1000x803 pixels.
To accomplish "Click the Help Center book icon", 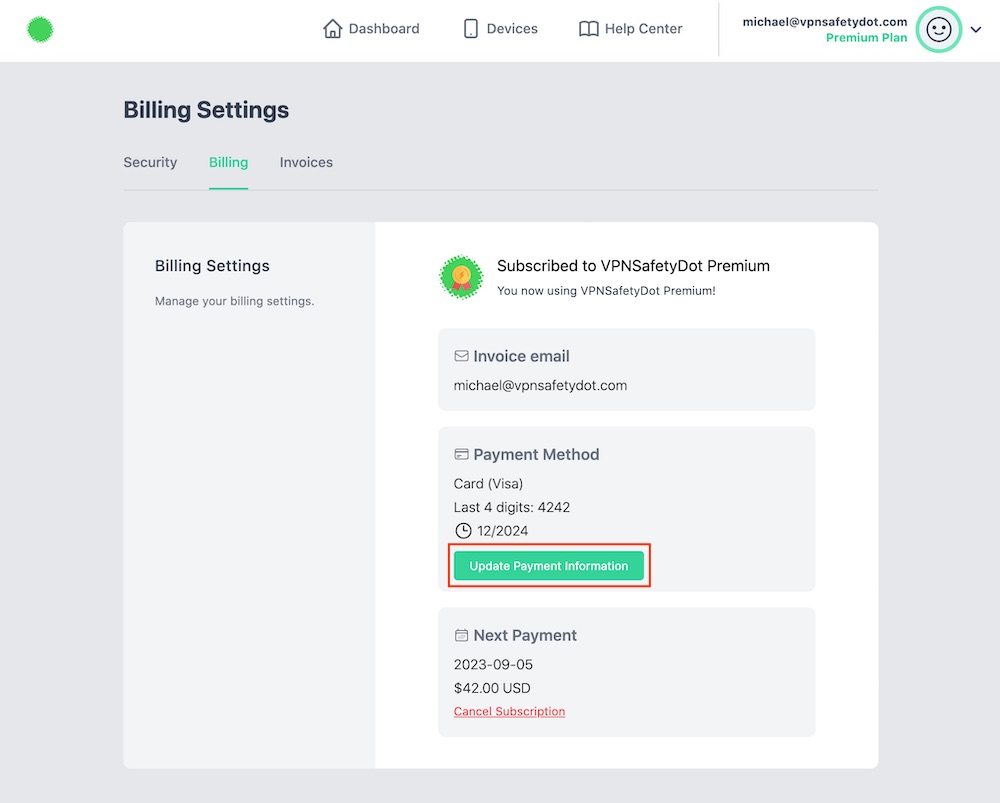I will [589, 29].
